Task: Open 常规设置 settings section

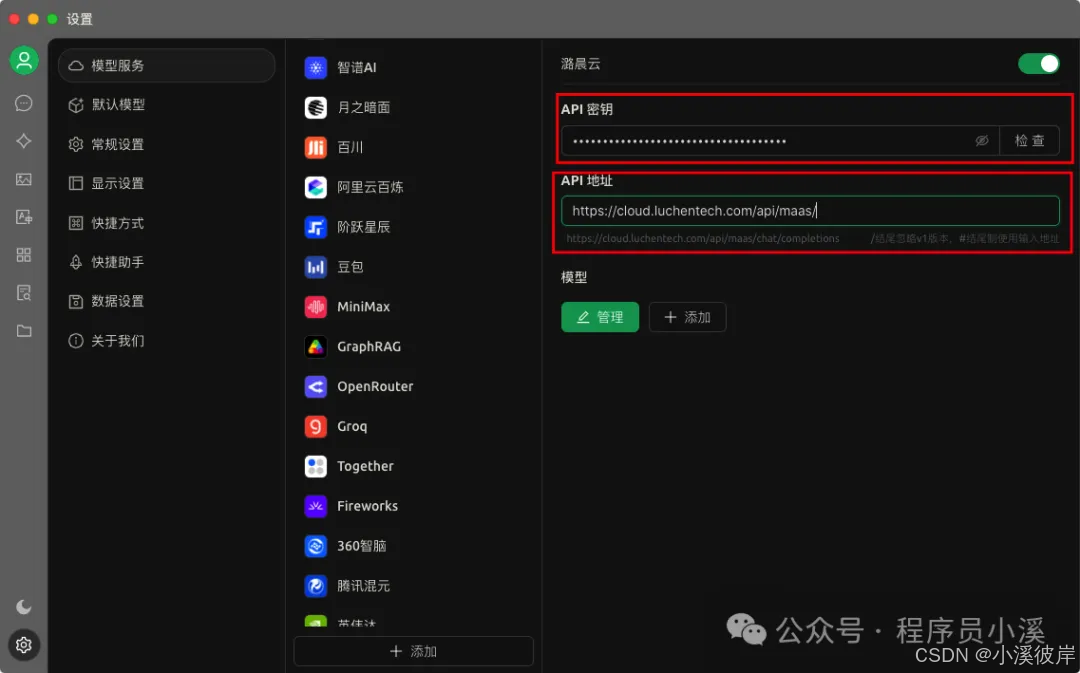Action: point(167,144)
